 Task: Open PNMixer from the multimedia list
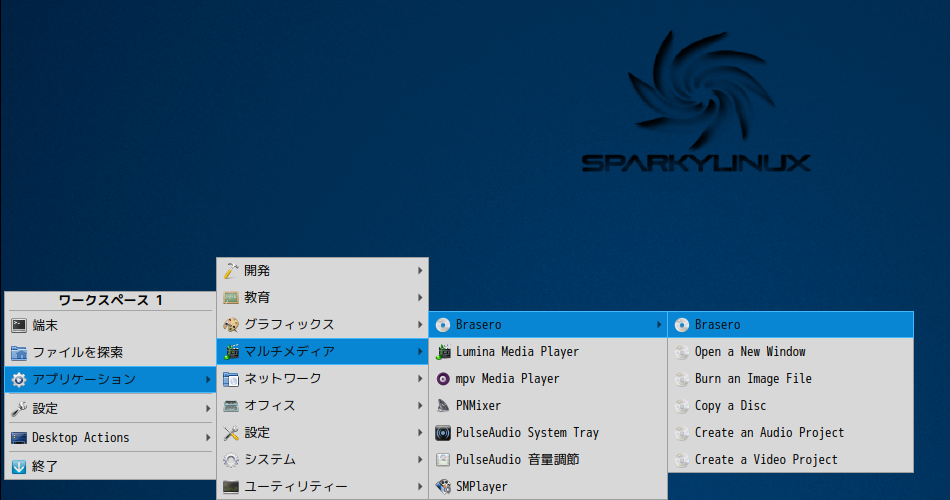click(548, 405)
